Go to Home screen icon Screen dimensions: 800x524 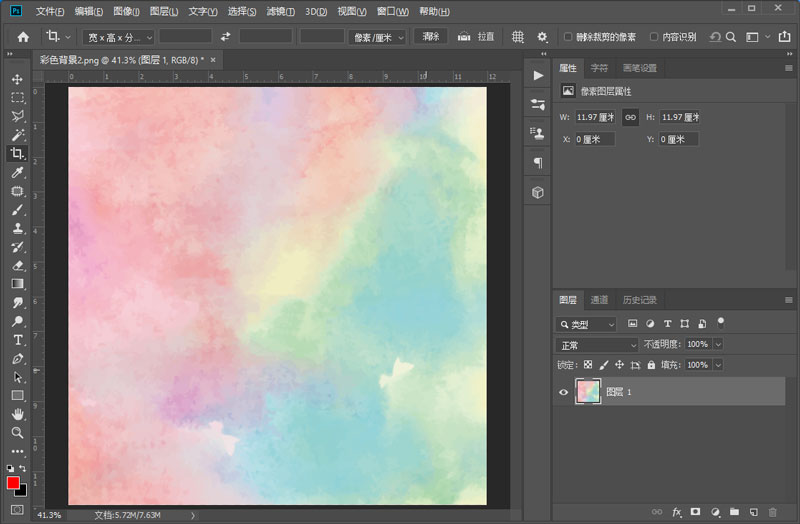point(23,37)
